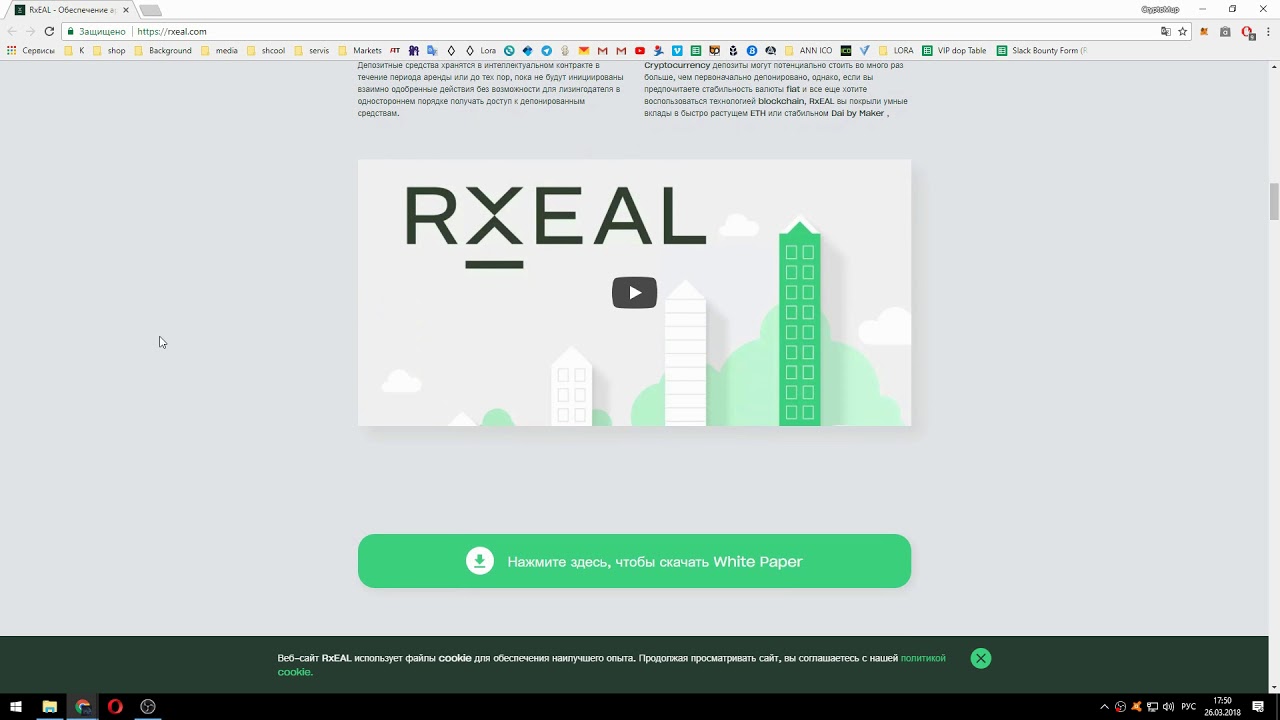Open the Сервисы apps shortcut
1280x720 pixels.
tap(31, 50)
